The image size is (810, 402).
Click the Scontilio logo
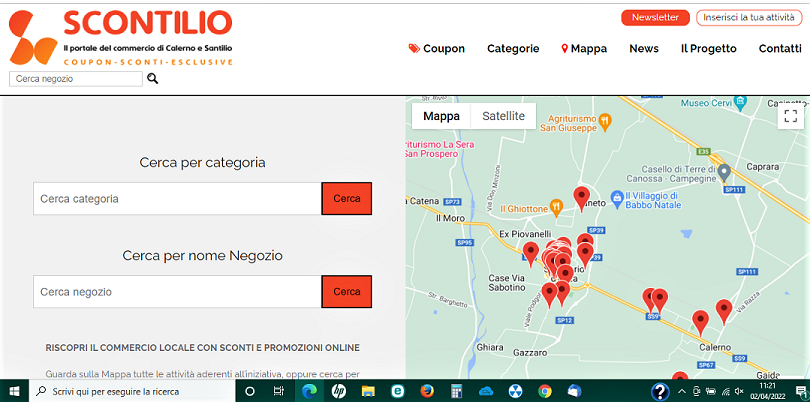pyautogui.click(x=121, y=38)
